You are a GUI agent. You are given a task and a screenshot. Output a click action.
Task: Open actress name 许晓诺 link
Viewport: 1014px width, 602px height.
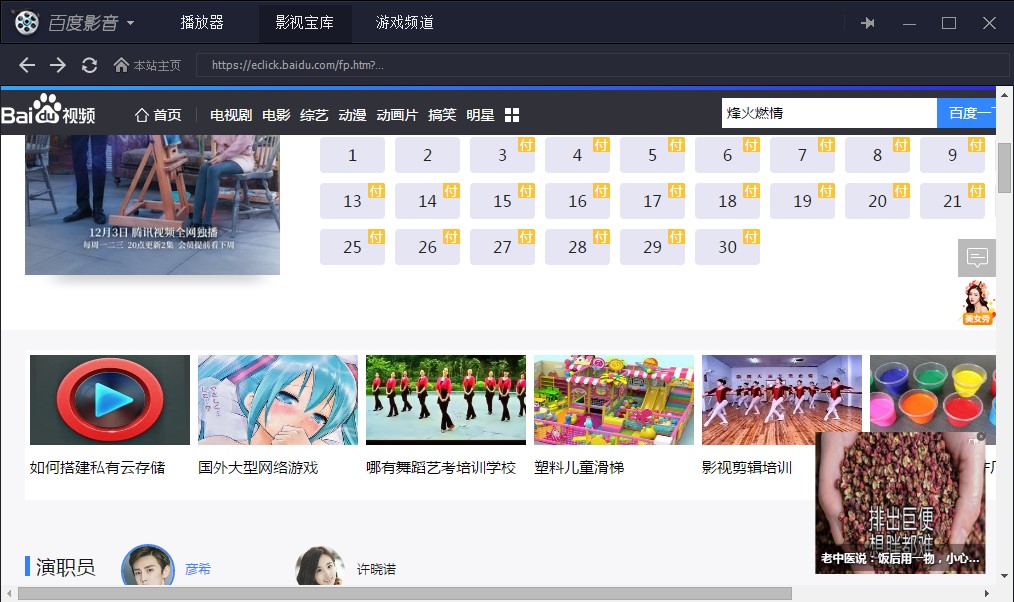(376, 569)
